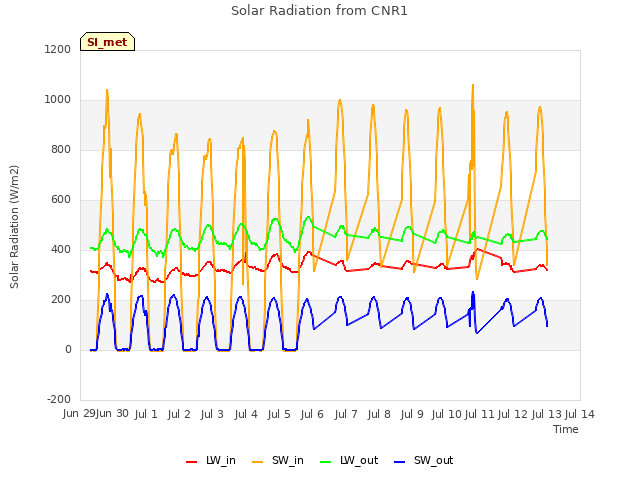Click the 0 y-axis tick label
Viewport: 640px width, 480px height.
tap(68, 349)
